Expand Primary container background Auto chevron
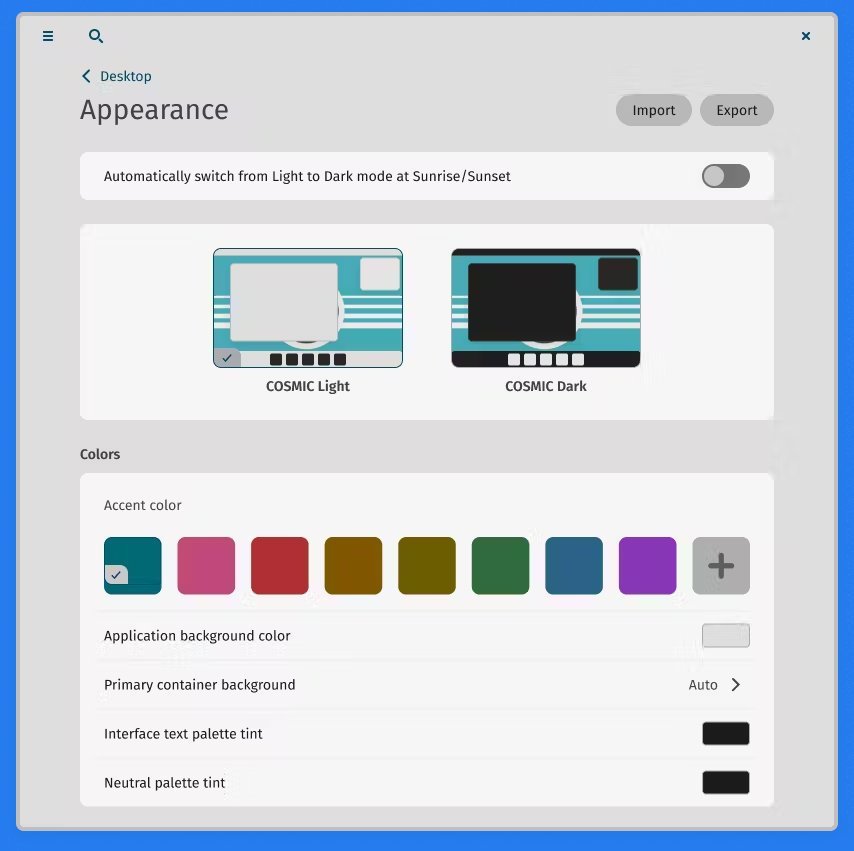 tap(736, 684)
